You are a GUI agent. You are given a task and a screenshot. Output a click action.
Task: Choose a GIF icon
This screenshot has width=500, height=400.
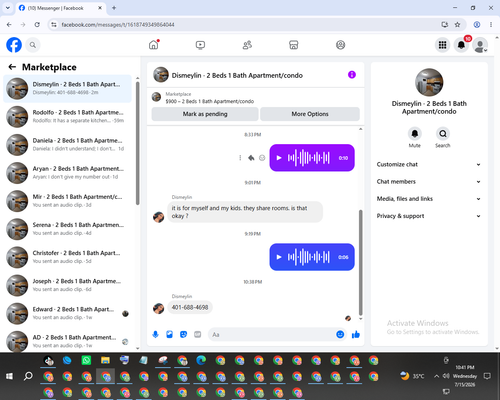click(198, 334)
